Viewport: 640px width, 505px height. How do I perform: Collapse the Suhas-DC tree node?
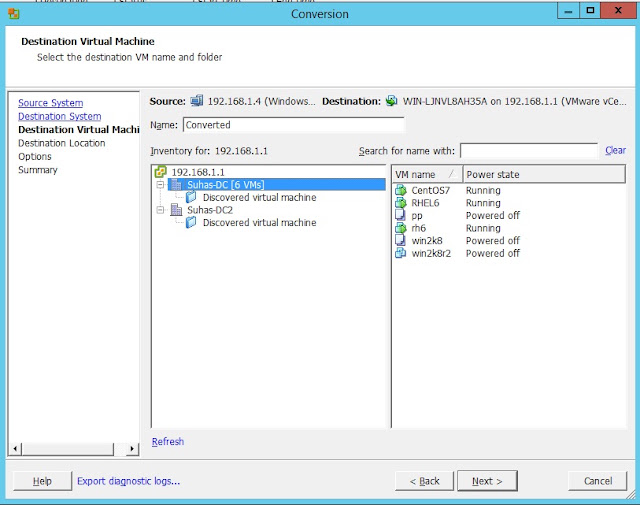point(160,185)
